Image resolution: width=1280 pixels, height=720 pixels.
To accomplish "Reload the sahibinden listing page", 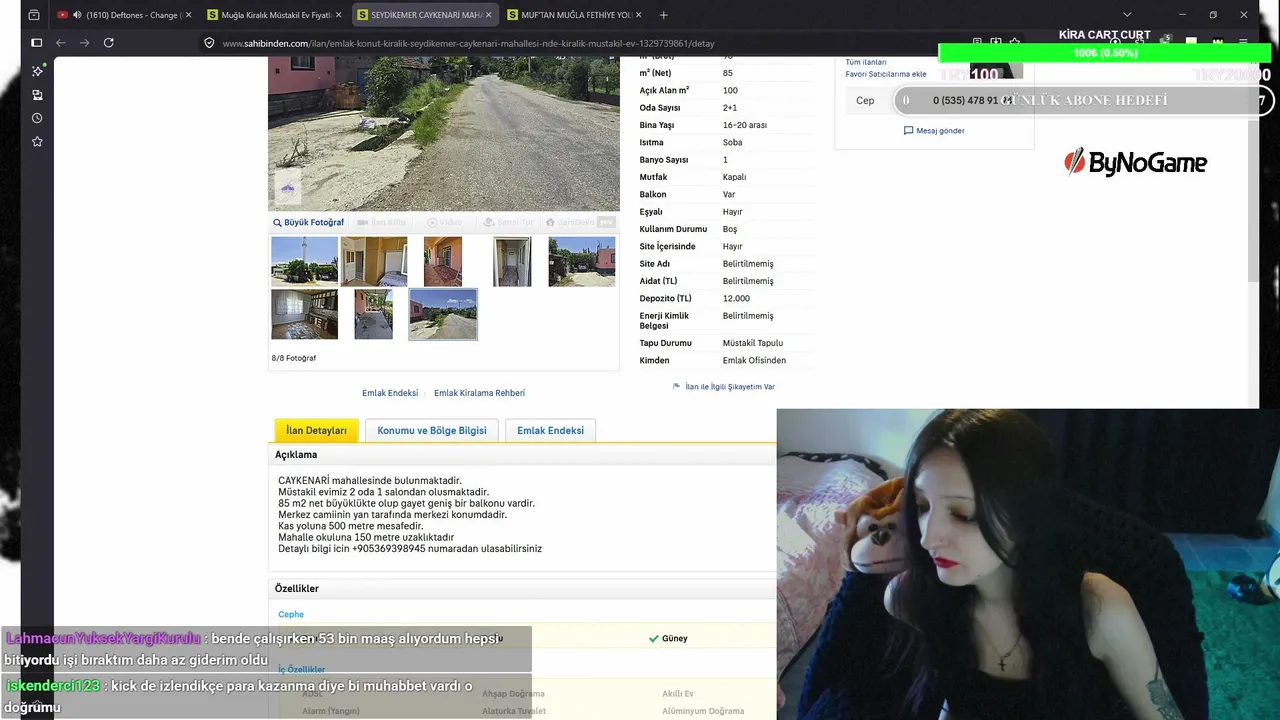I will click(109, 43).
